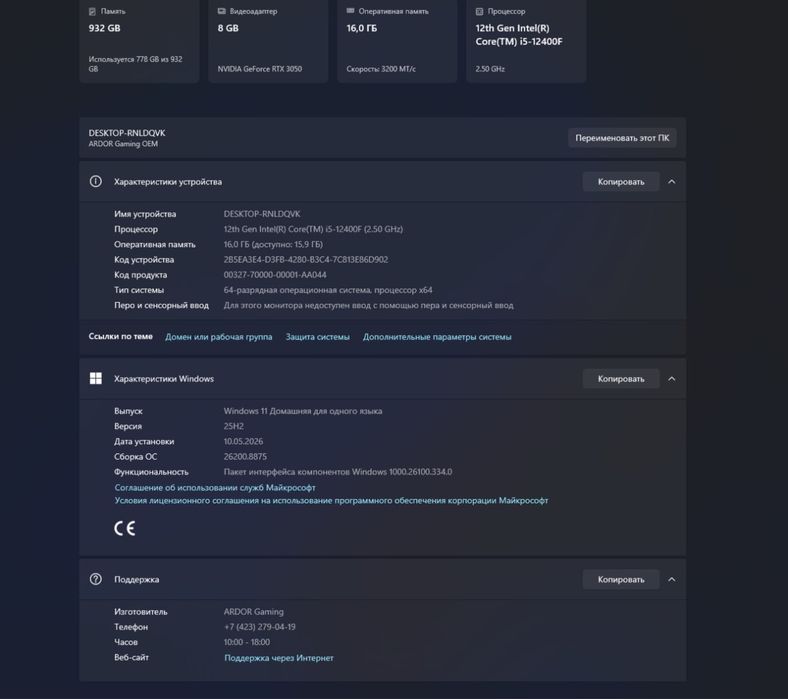Select the 8 GB video adapter card
This screenshot has width=788, height=699.
[268, 40]
